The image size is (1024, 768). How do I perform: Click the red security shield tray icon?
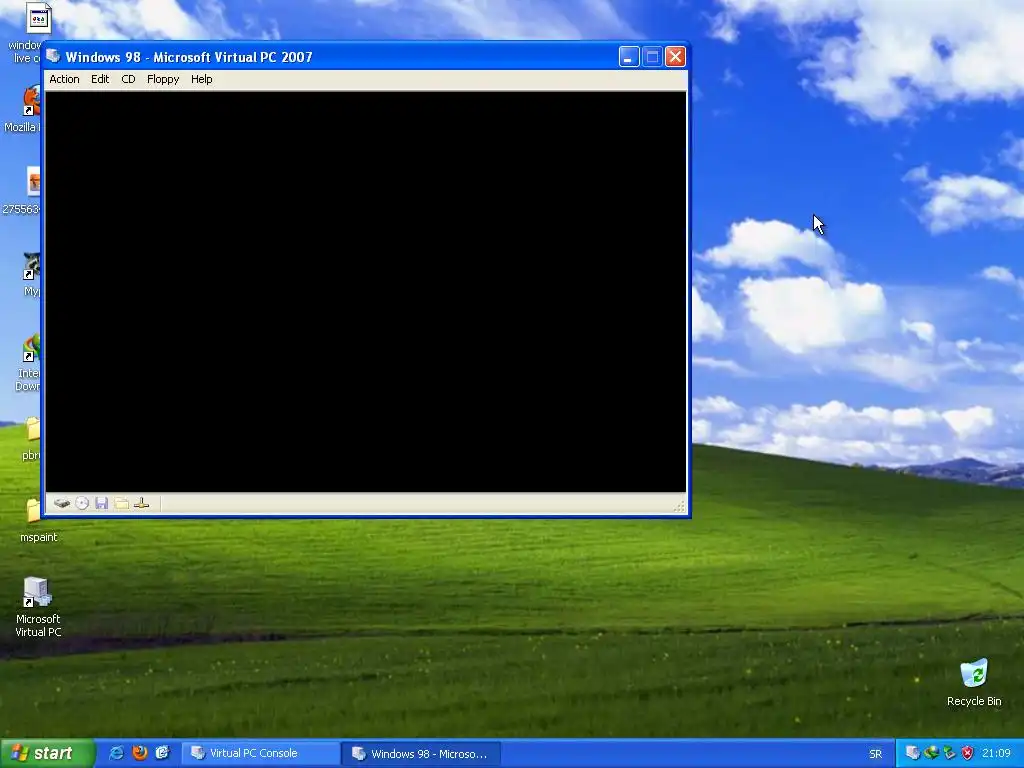[x=967, y=753]
